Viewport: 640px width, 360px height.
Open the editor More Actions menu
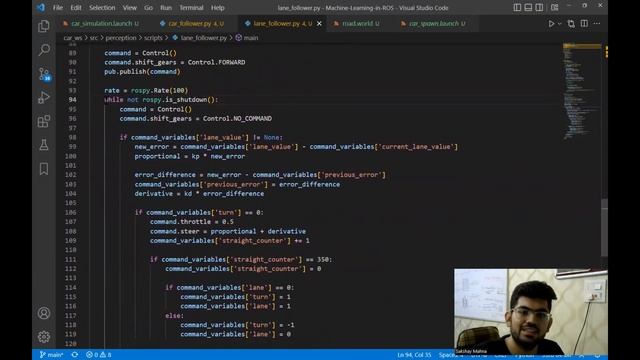click(x=597, y=24)
